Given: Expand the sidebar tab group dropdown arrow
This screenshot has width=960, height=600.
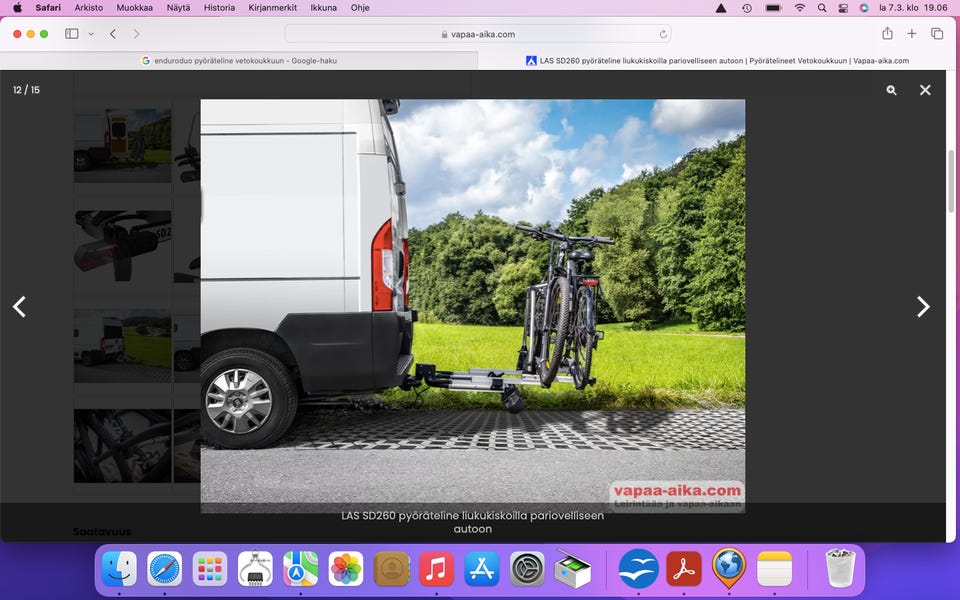Looking at the screenshot, I should (x=91, y=34).
